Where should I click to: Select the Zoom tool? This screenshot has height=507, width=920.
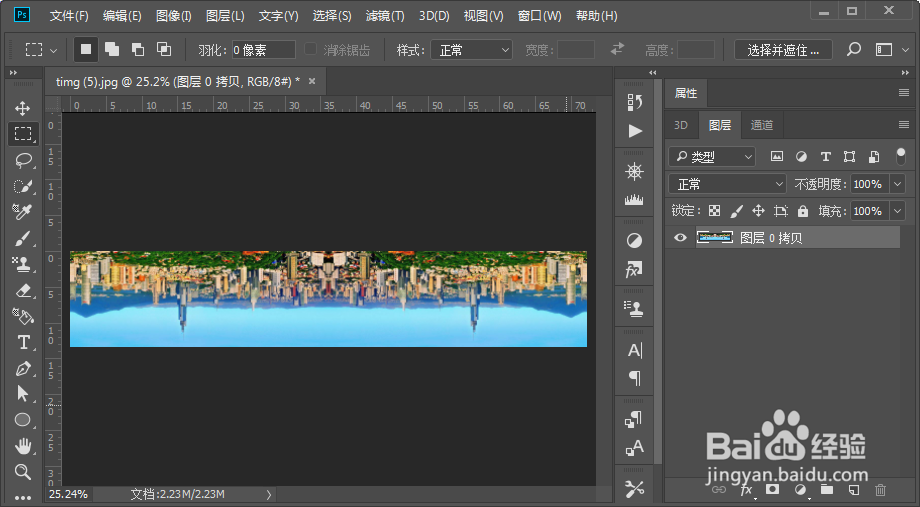point(22,472)
